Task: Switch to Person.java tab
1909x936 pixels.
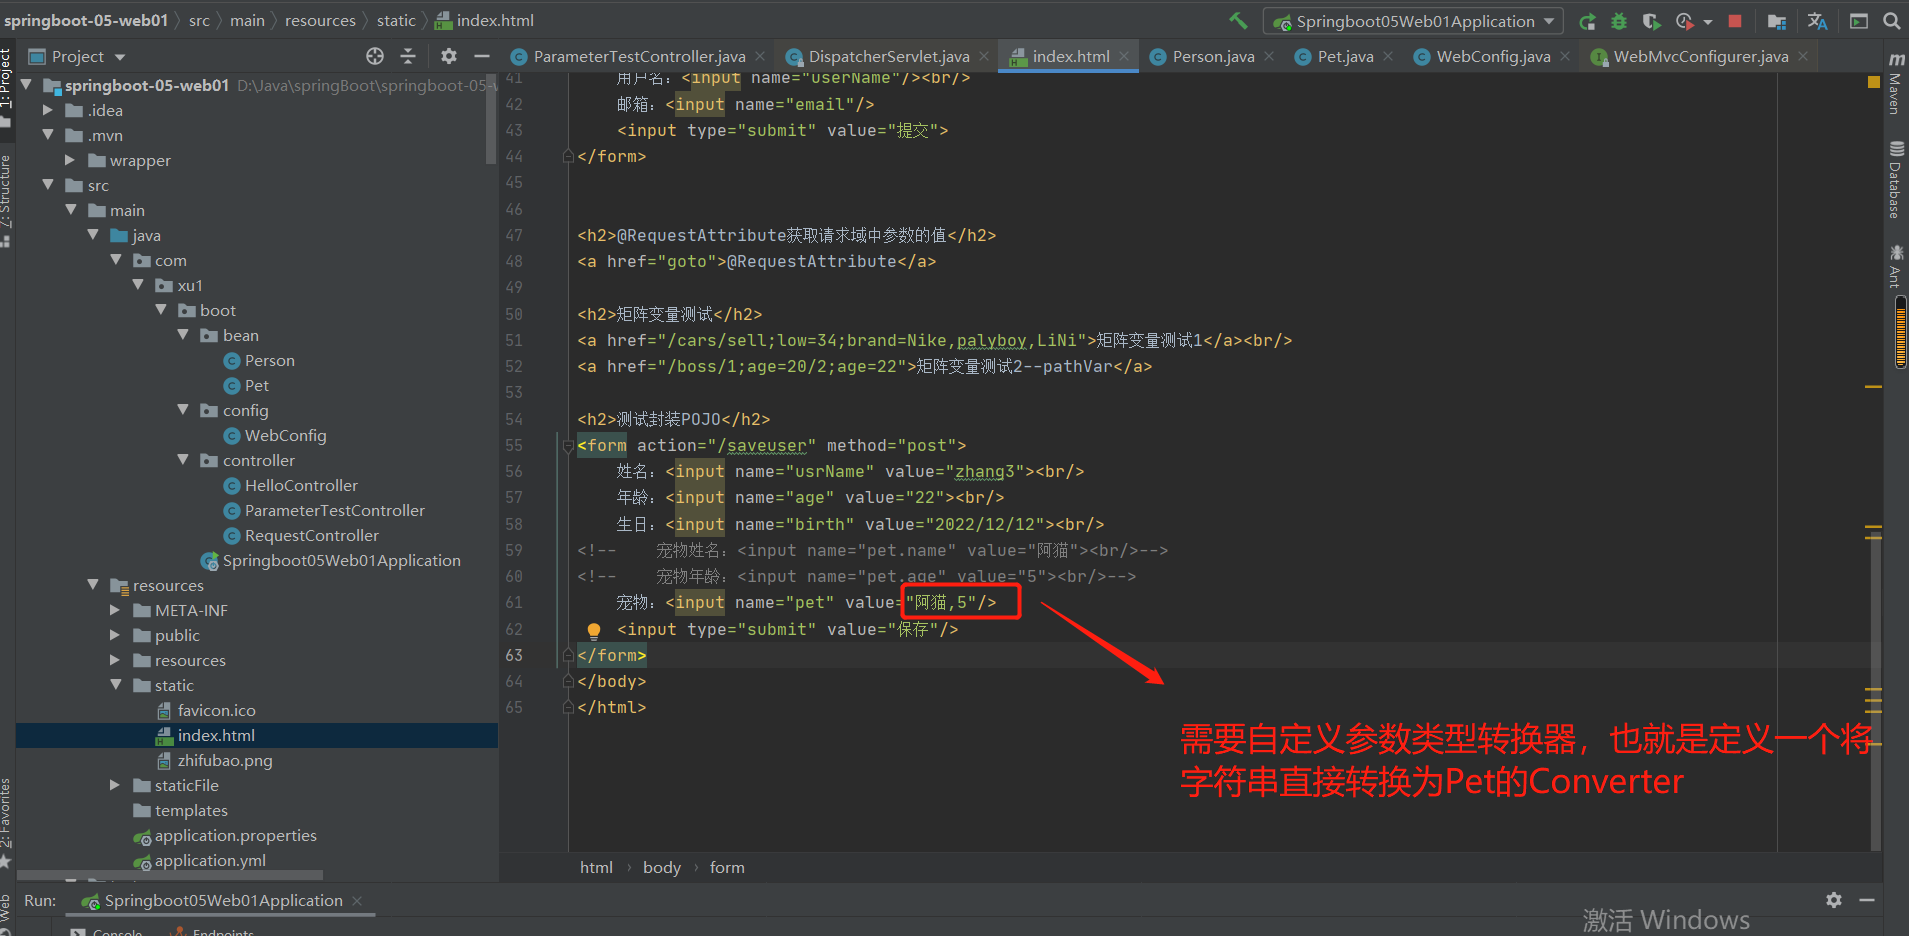Action: (x=1212, y=56)
